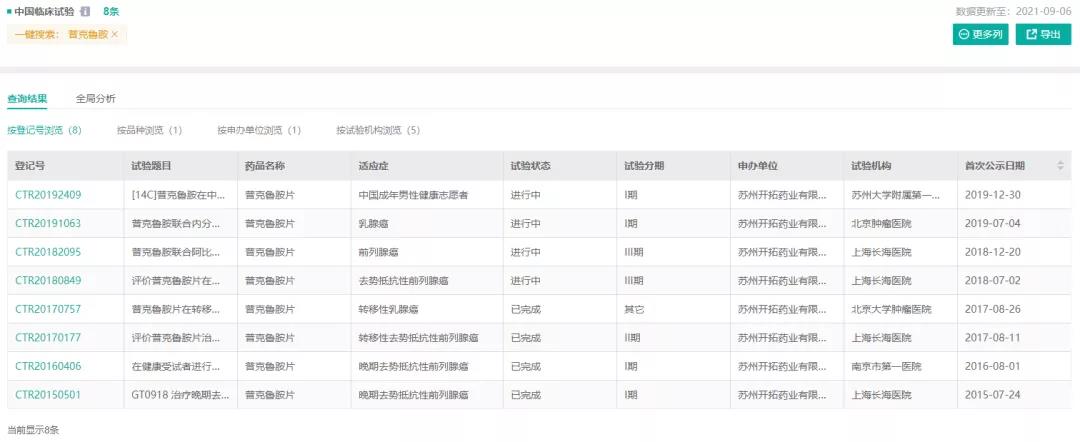Click the date 2015-07-24

click(993, 395)
